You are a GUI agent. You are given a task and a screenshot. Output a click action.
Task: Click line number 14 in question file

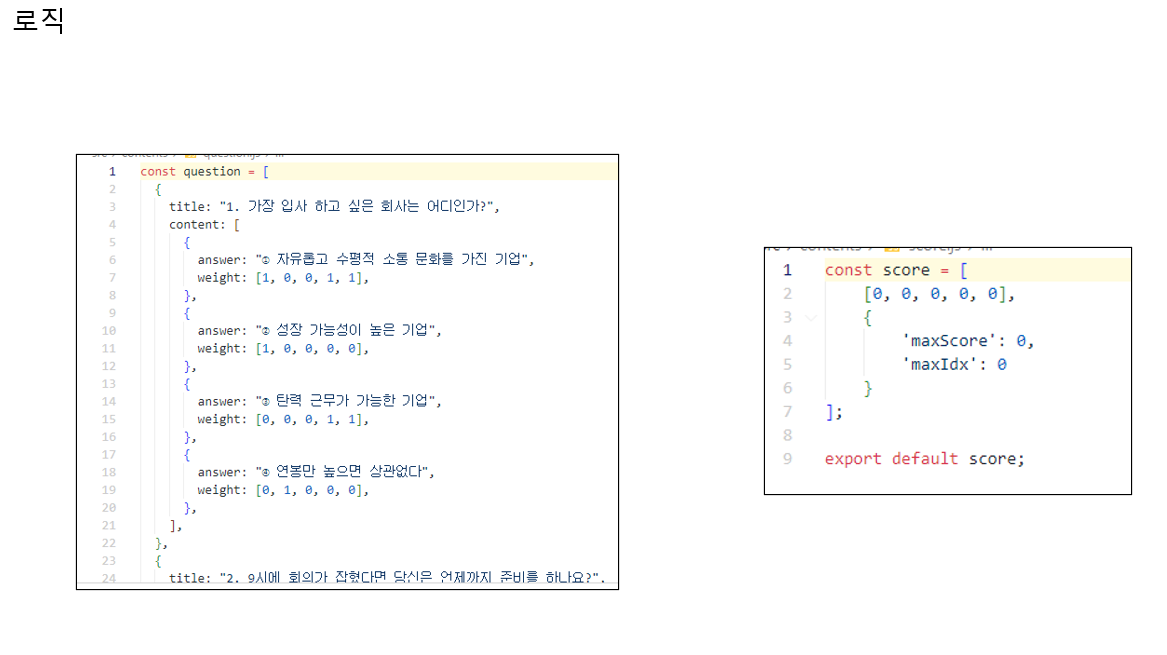tap(109, 401)
